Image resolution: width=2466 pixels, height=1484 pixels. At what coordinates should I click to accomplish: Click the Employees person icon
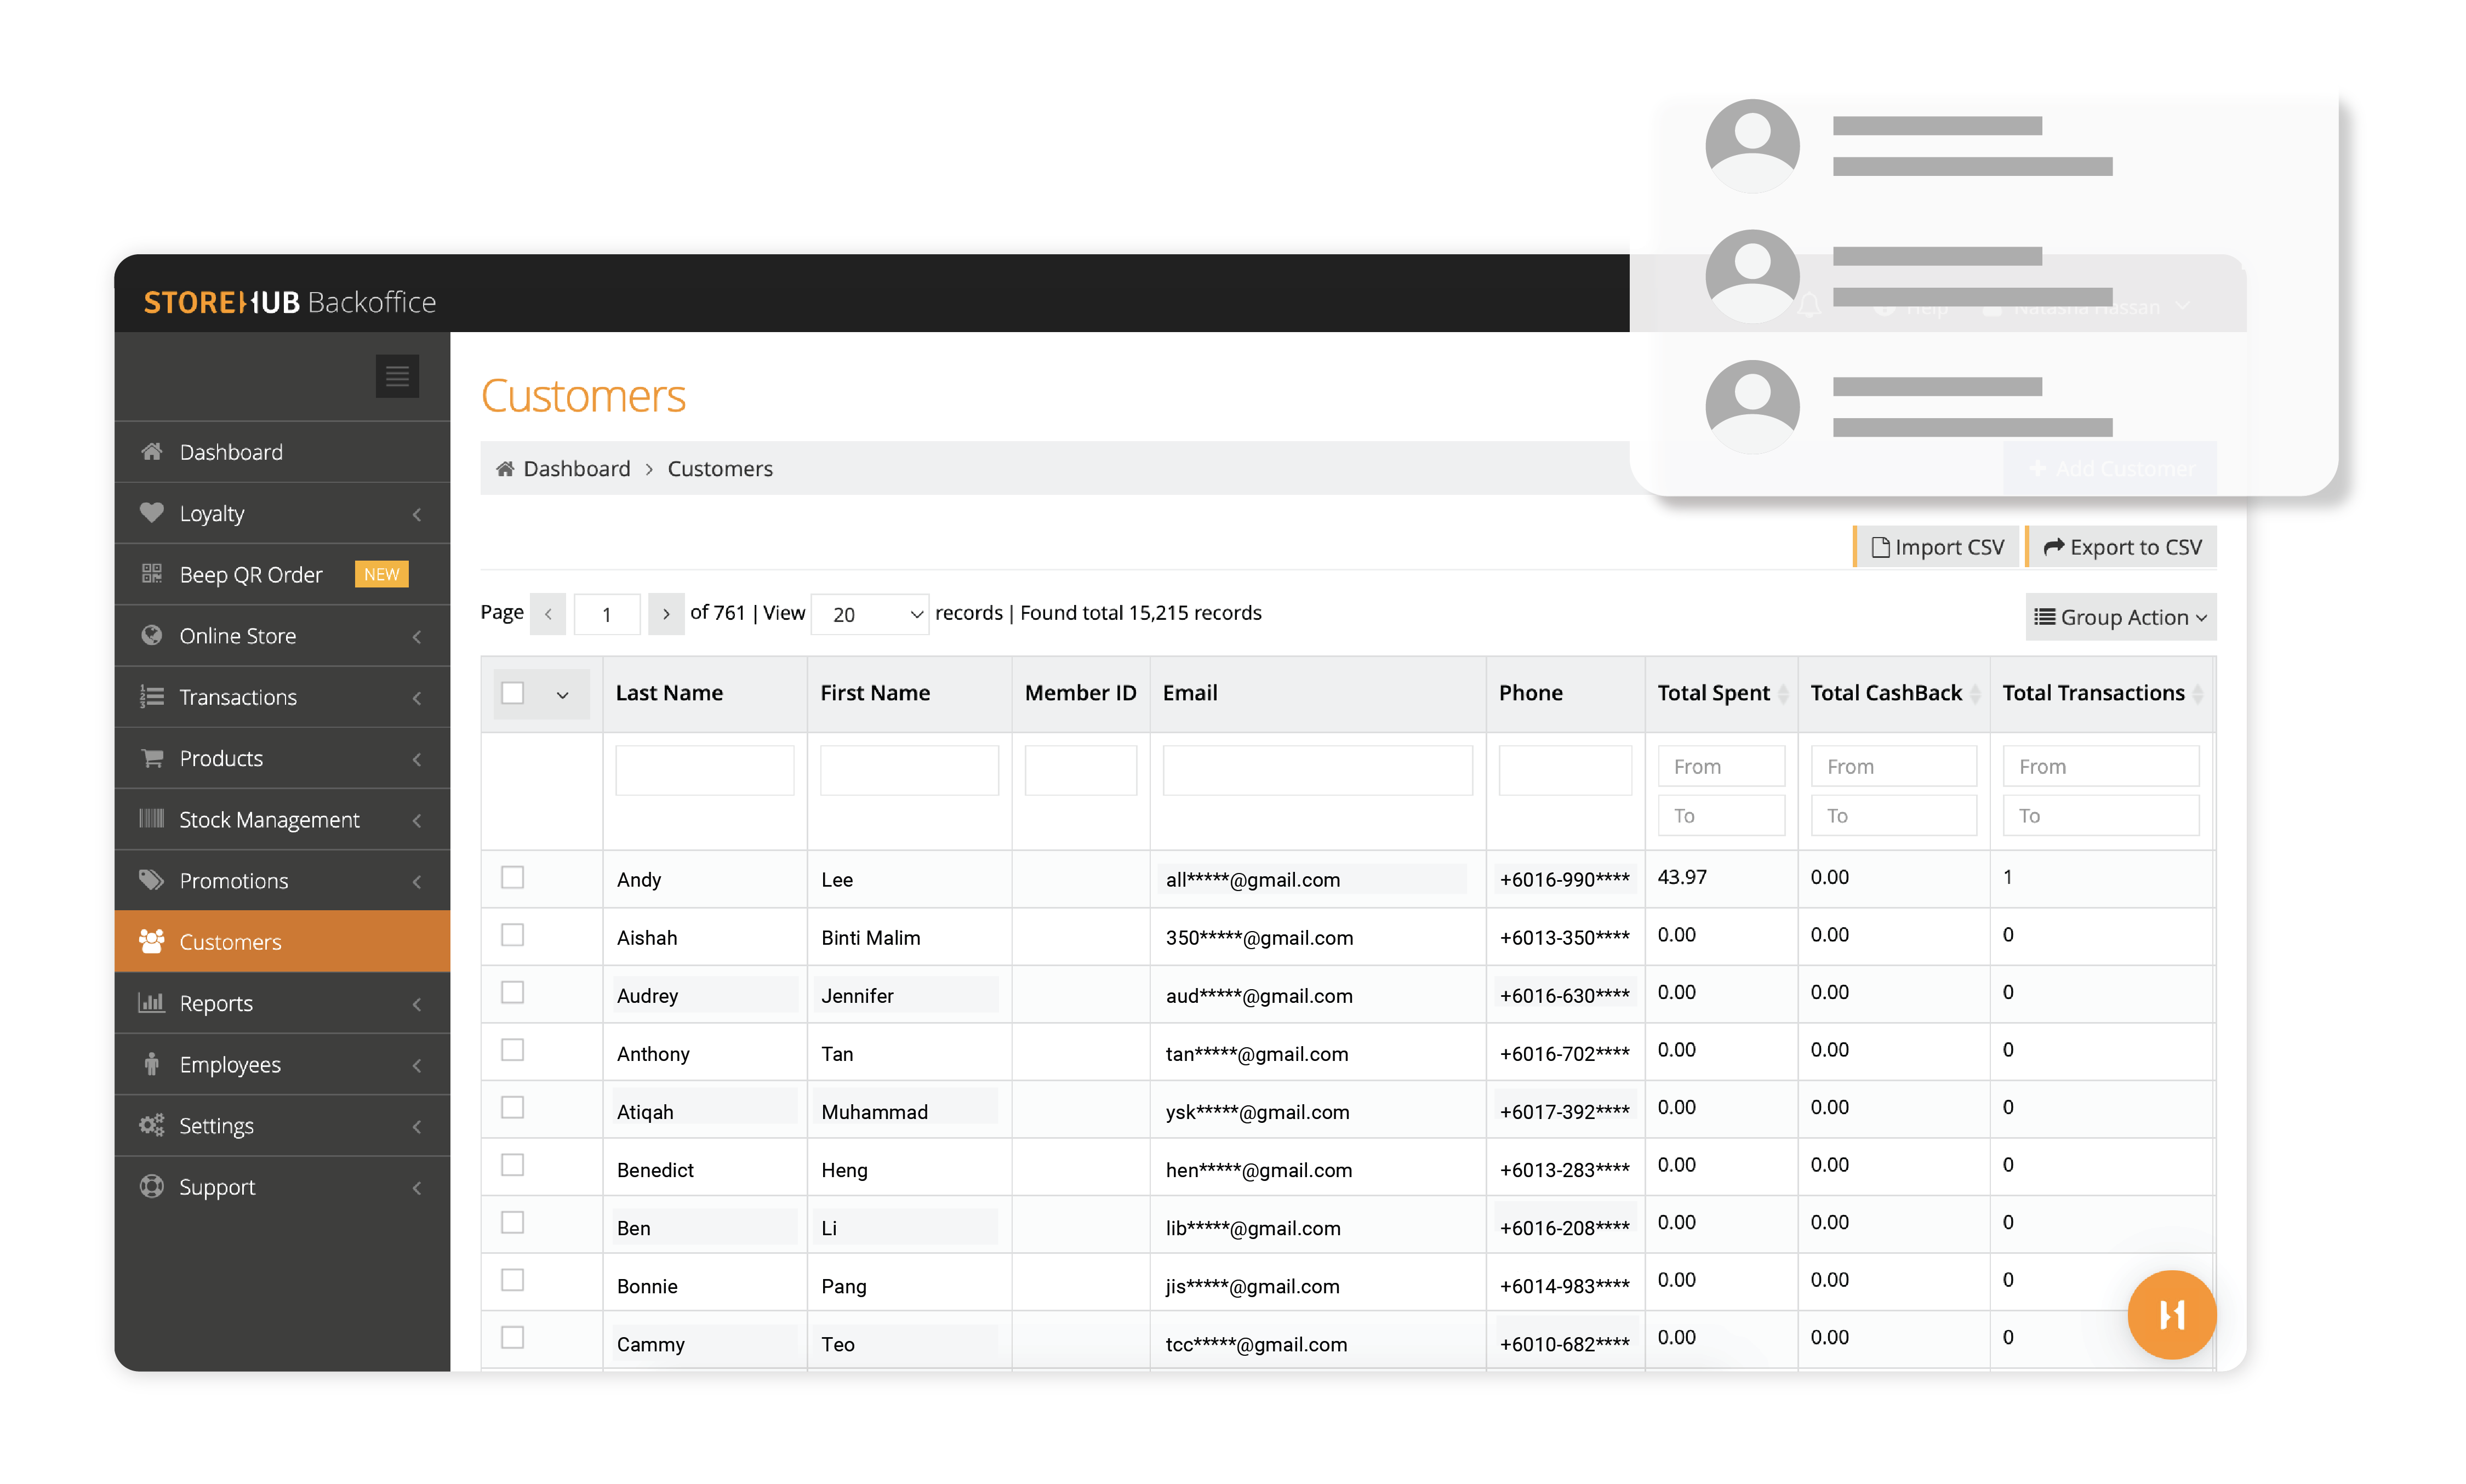pyautogui.click(x=151, y=1063)
